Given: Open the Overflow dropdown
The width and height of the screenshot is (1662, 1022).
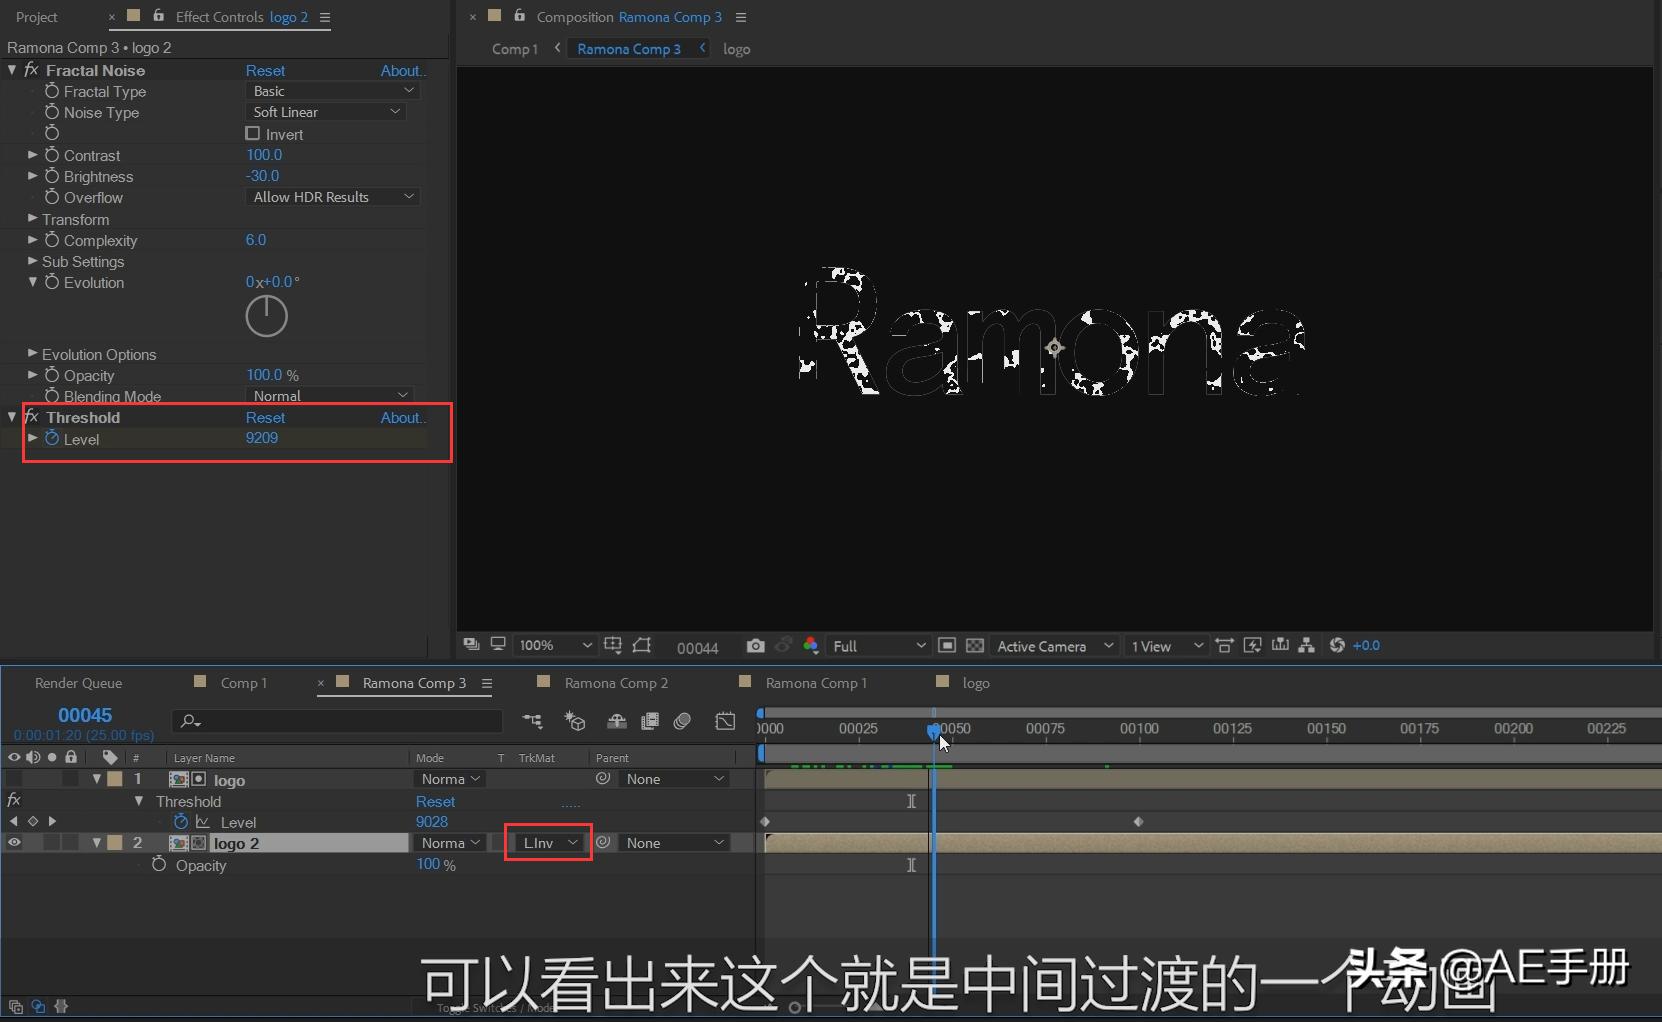Looking at the screenshot, I should 332,197.
